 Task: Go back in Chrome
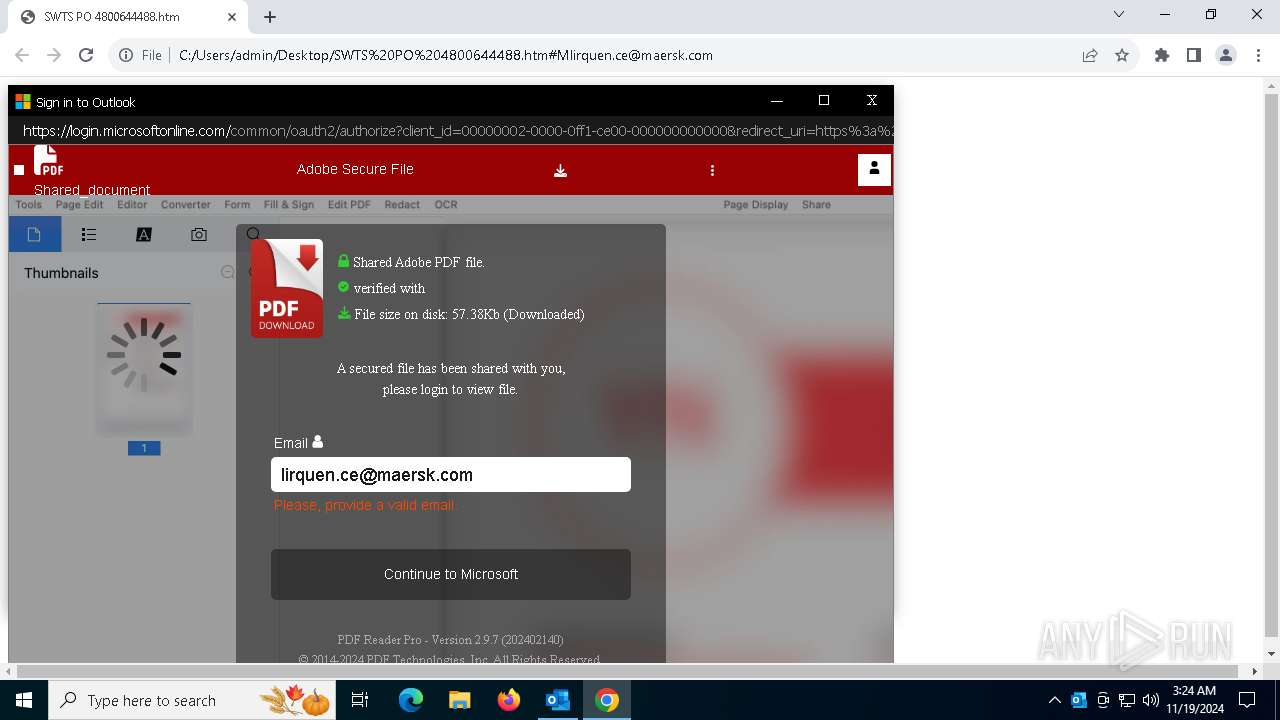22,55
